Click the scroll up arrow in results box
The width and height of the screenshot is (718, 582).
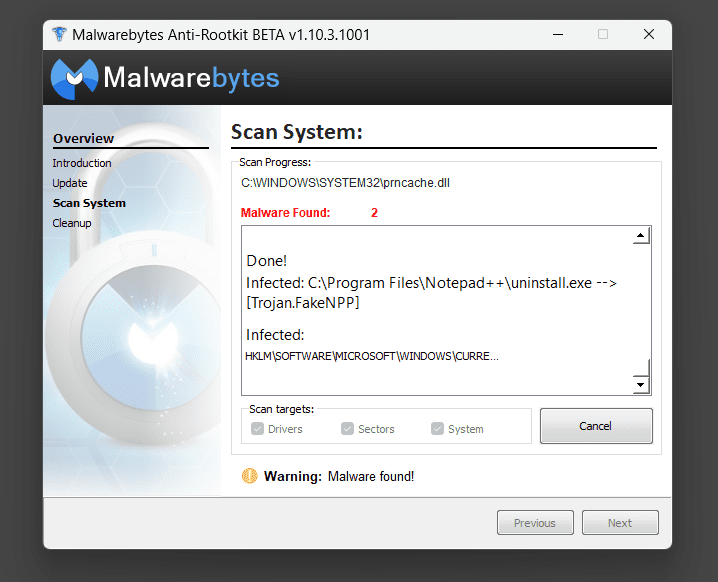(641, 235)
